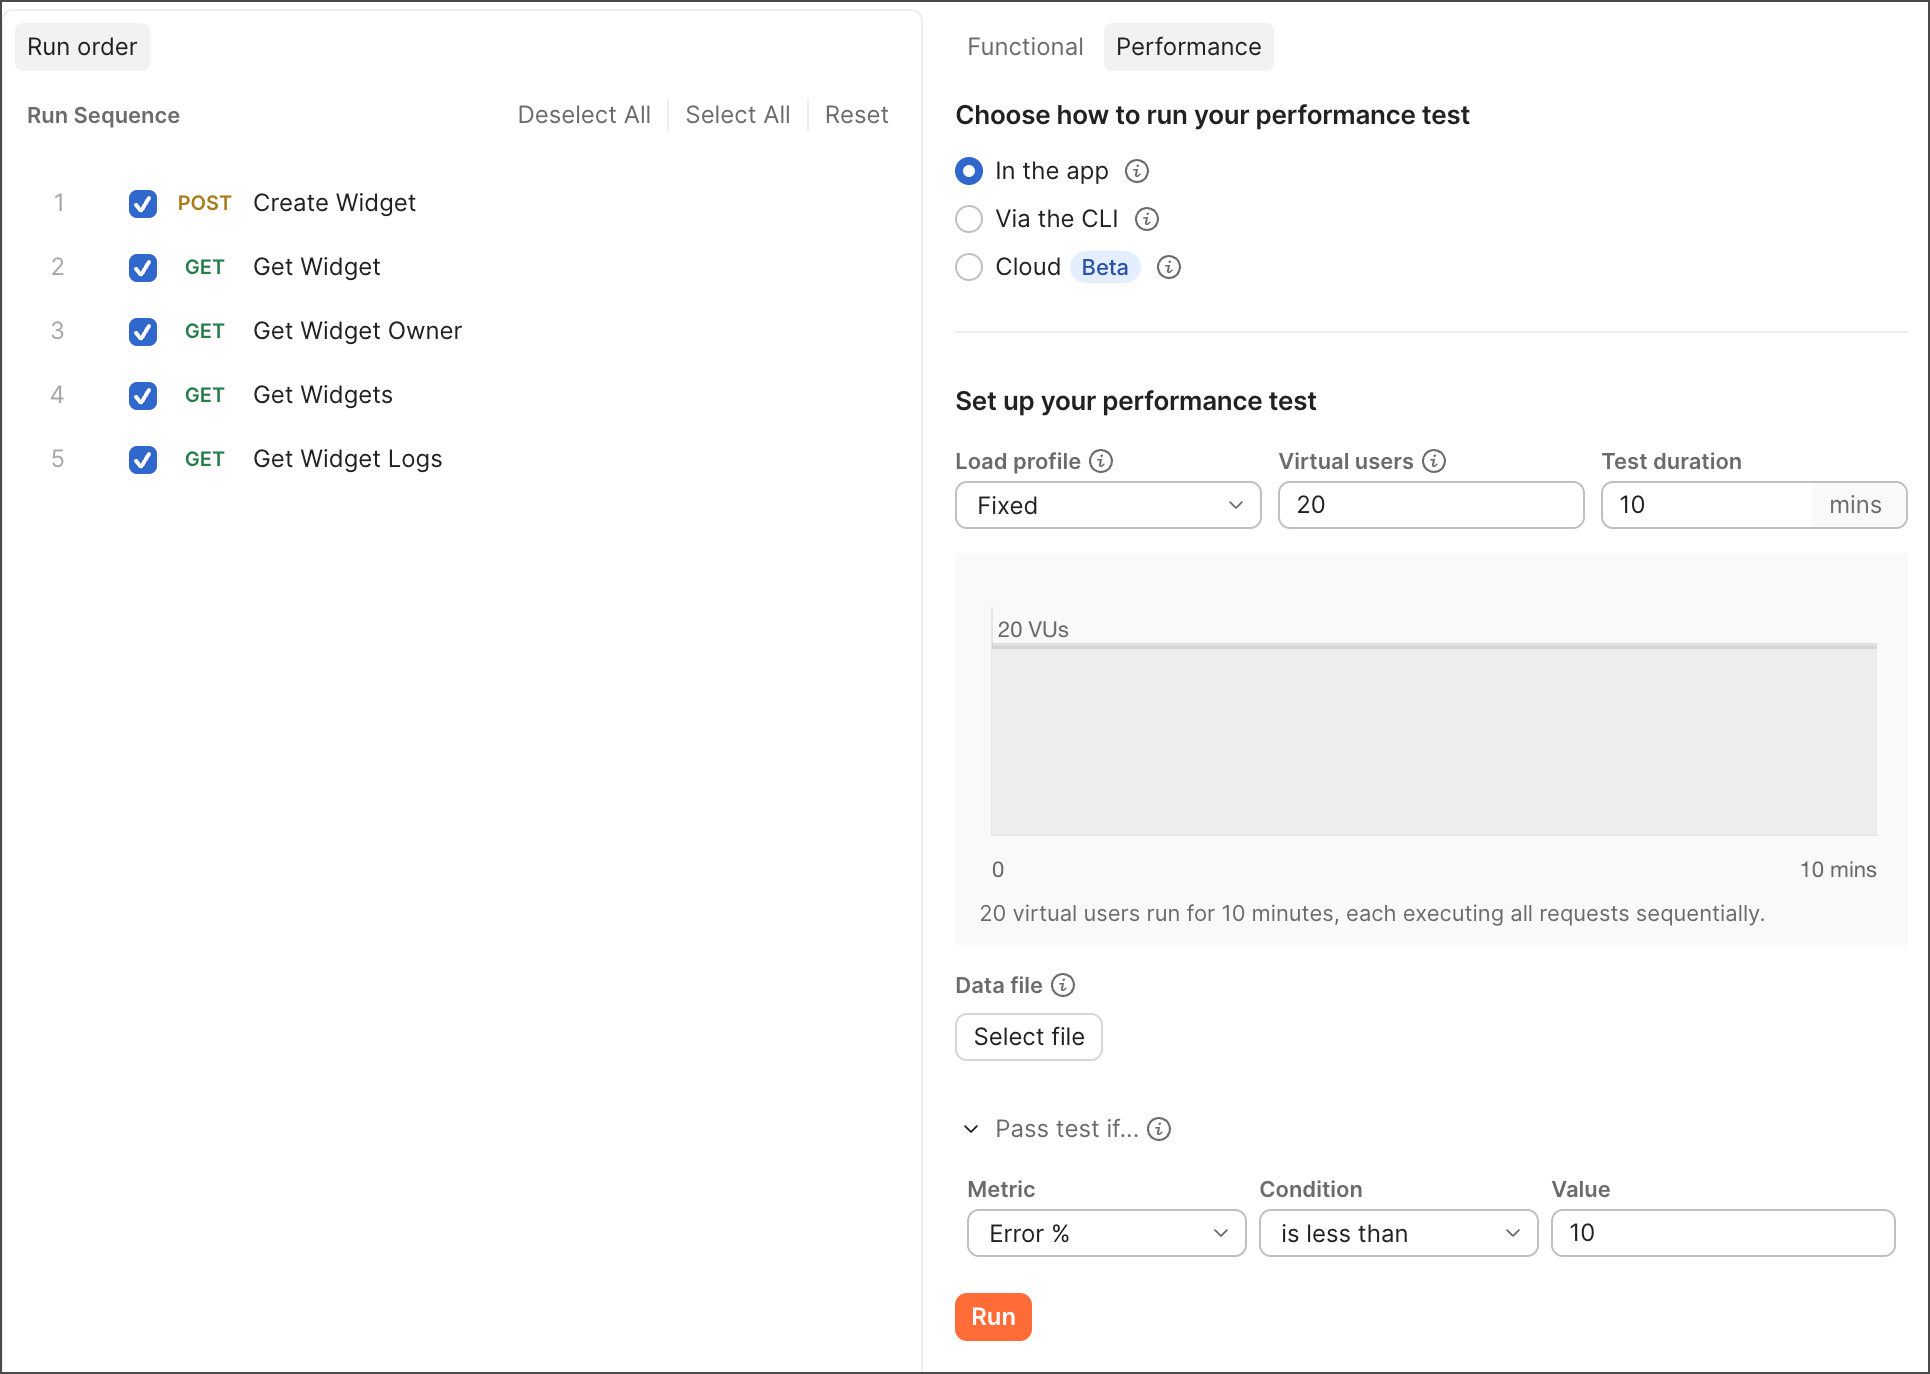Click the mins unit label in Test duration
Screen dimensions: 1930x1374
1855,505
